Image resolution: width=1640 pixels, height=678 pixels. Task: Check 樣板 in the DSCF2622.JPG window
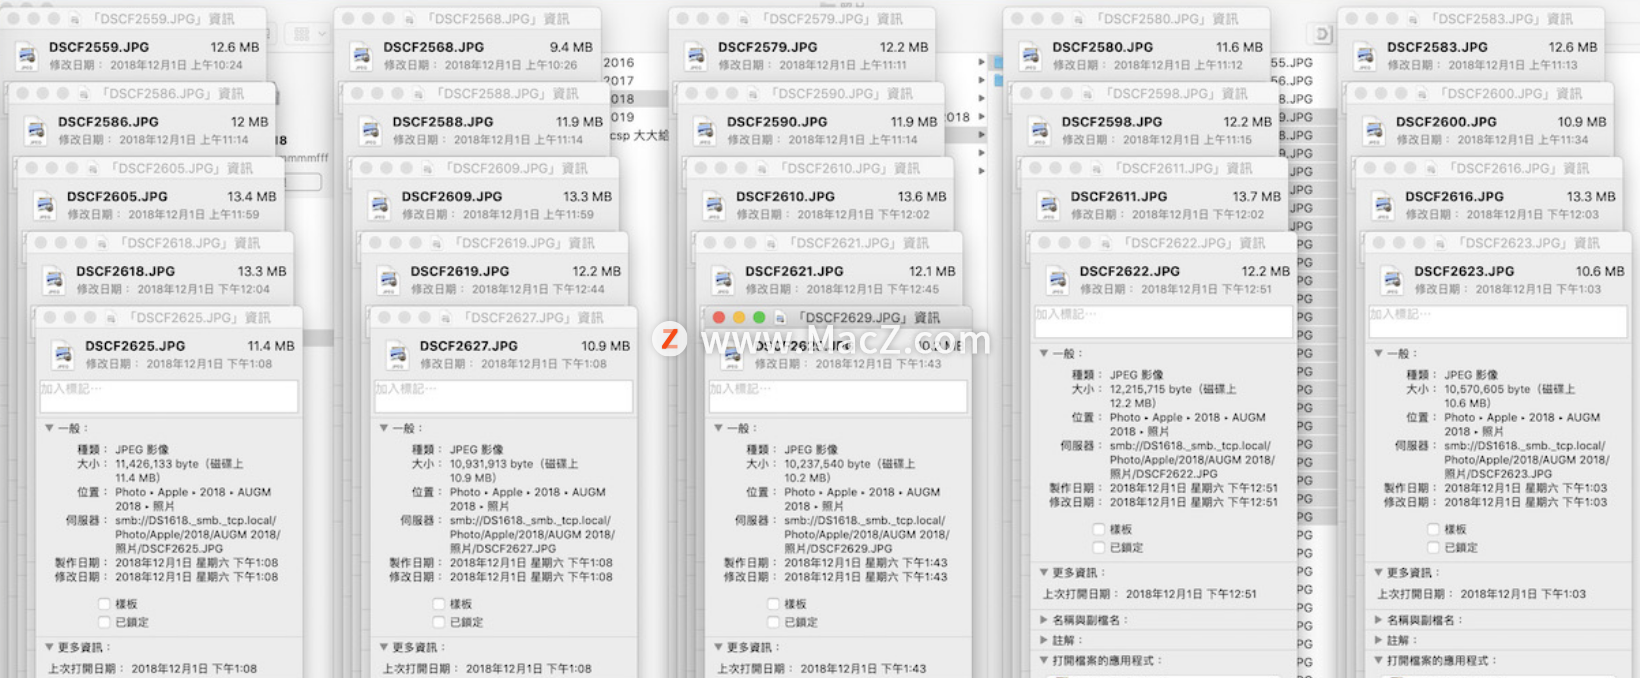1099,529
